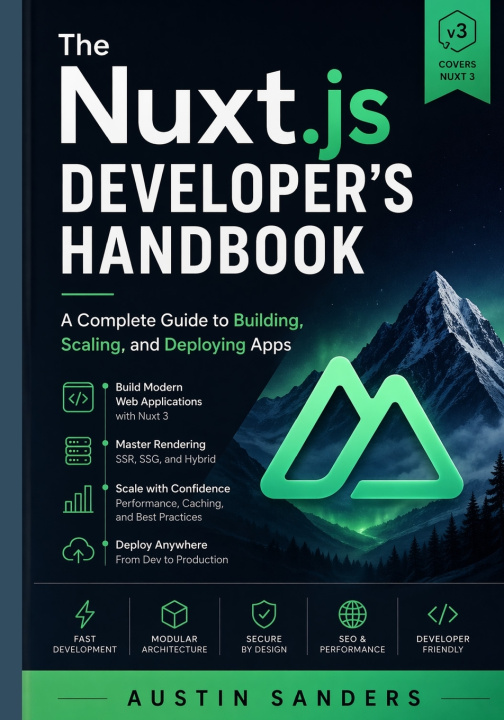Click the code brackets Developer Friendly icon
The width and height of the screenshot is (504, 720).
pos(442,614)
